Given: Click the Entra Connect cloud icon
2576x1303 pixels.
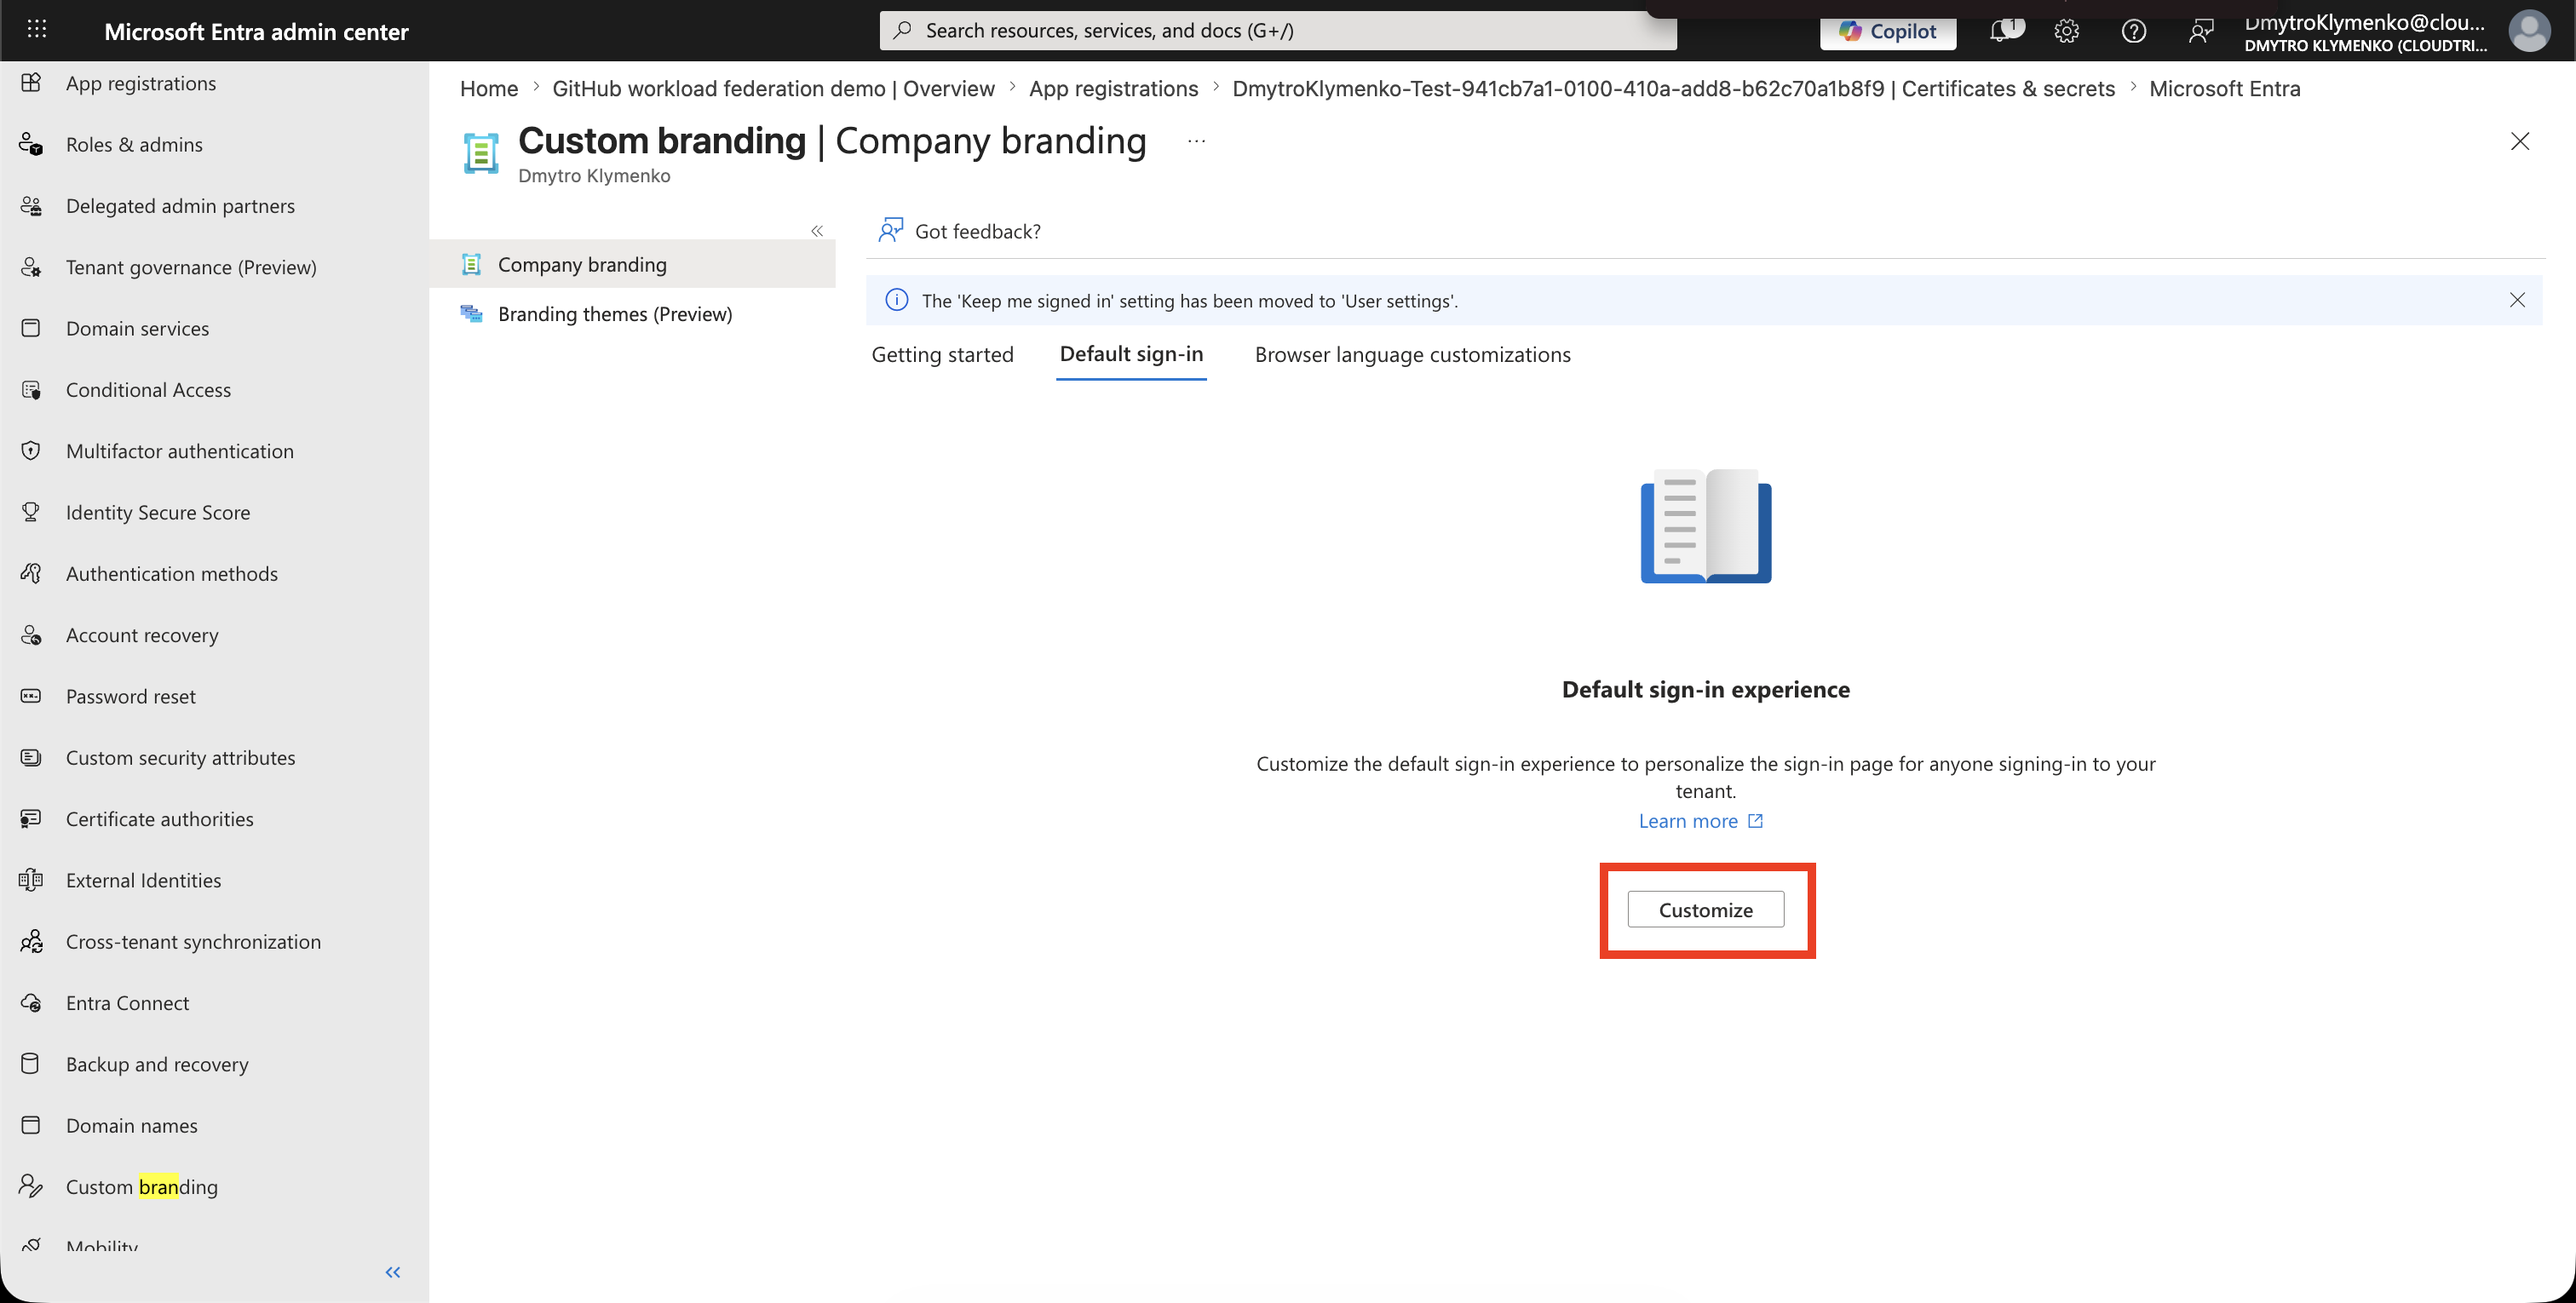Looking at the screenshot, I should coord(31,1003).
